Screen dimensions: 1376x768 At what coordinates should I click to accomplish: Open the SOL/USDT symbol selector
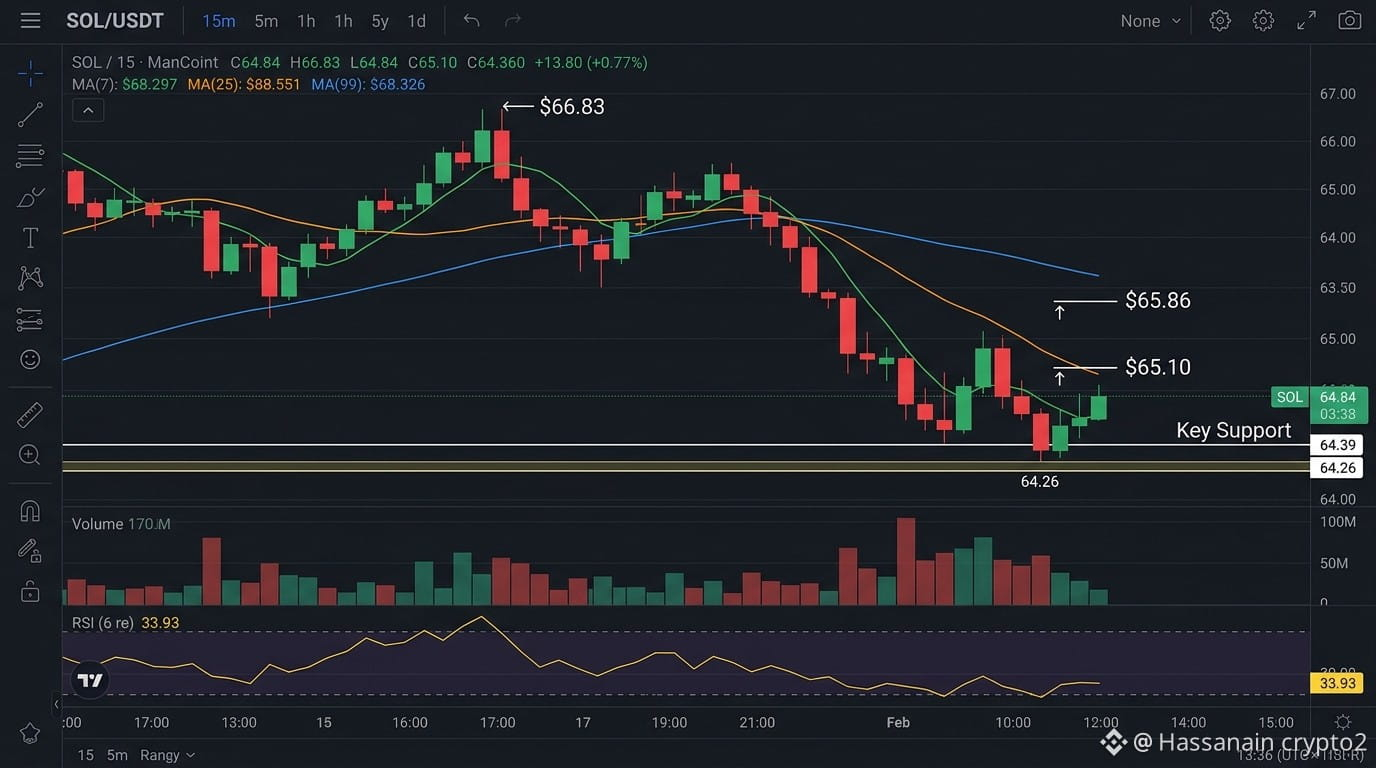point(114,21)
